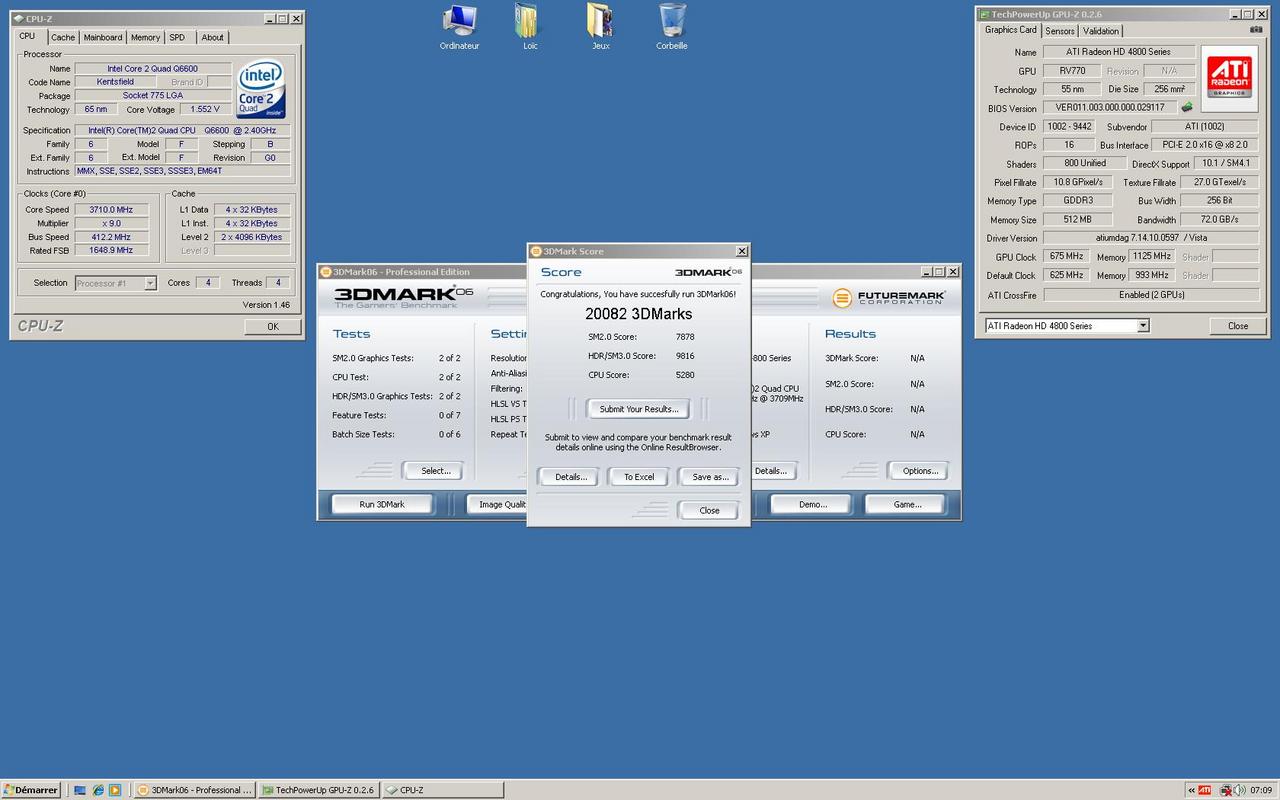1280x800 pixels.
Task: Click Close button in 3DMark Score dialog
Action: [709, 510]
